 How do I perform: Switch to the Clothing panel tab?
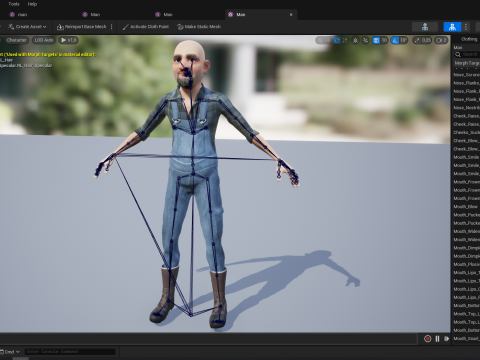click(469, 39)
